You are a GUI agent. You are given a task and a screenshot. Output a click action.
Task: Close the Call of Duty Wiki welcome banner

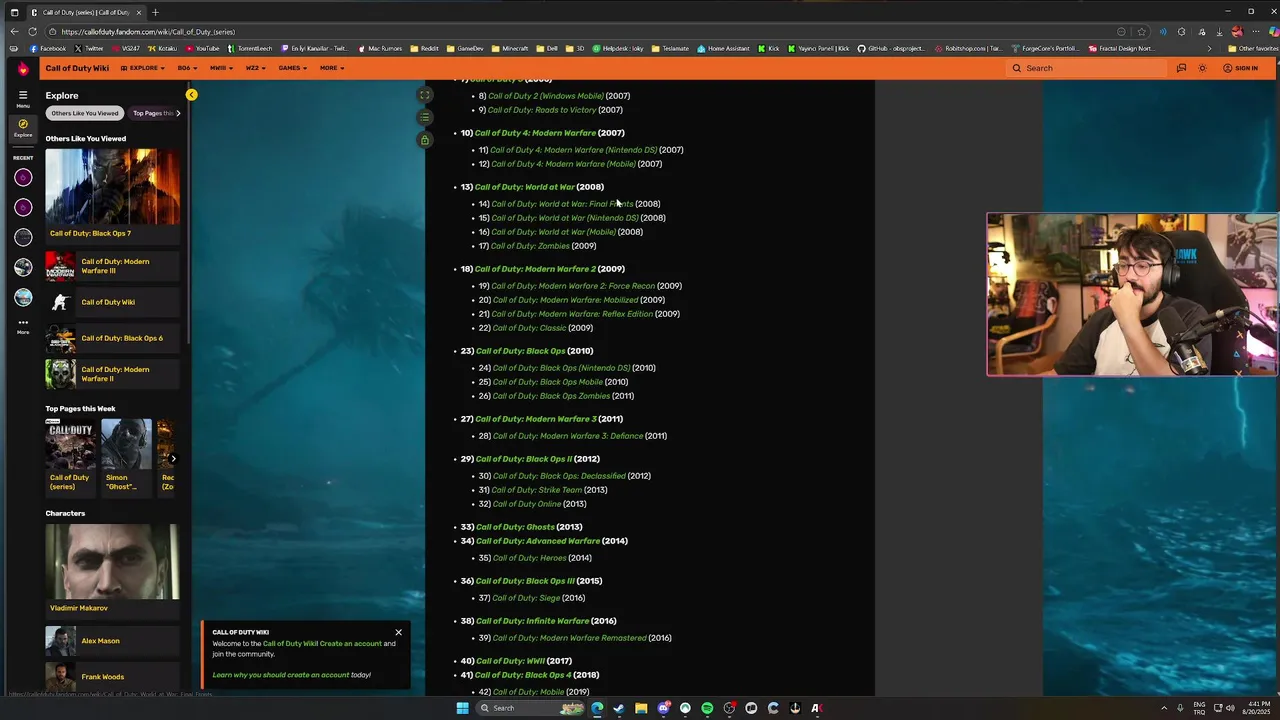pos(398,632)
